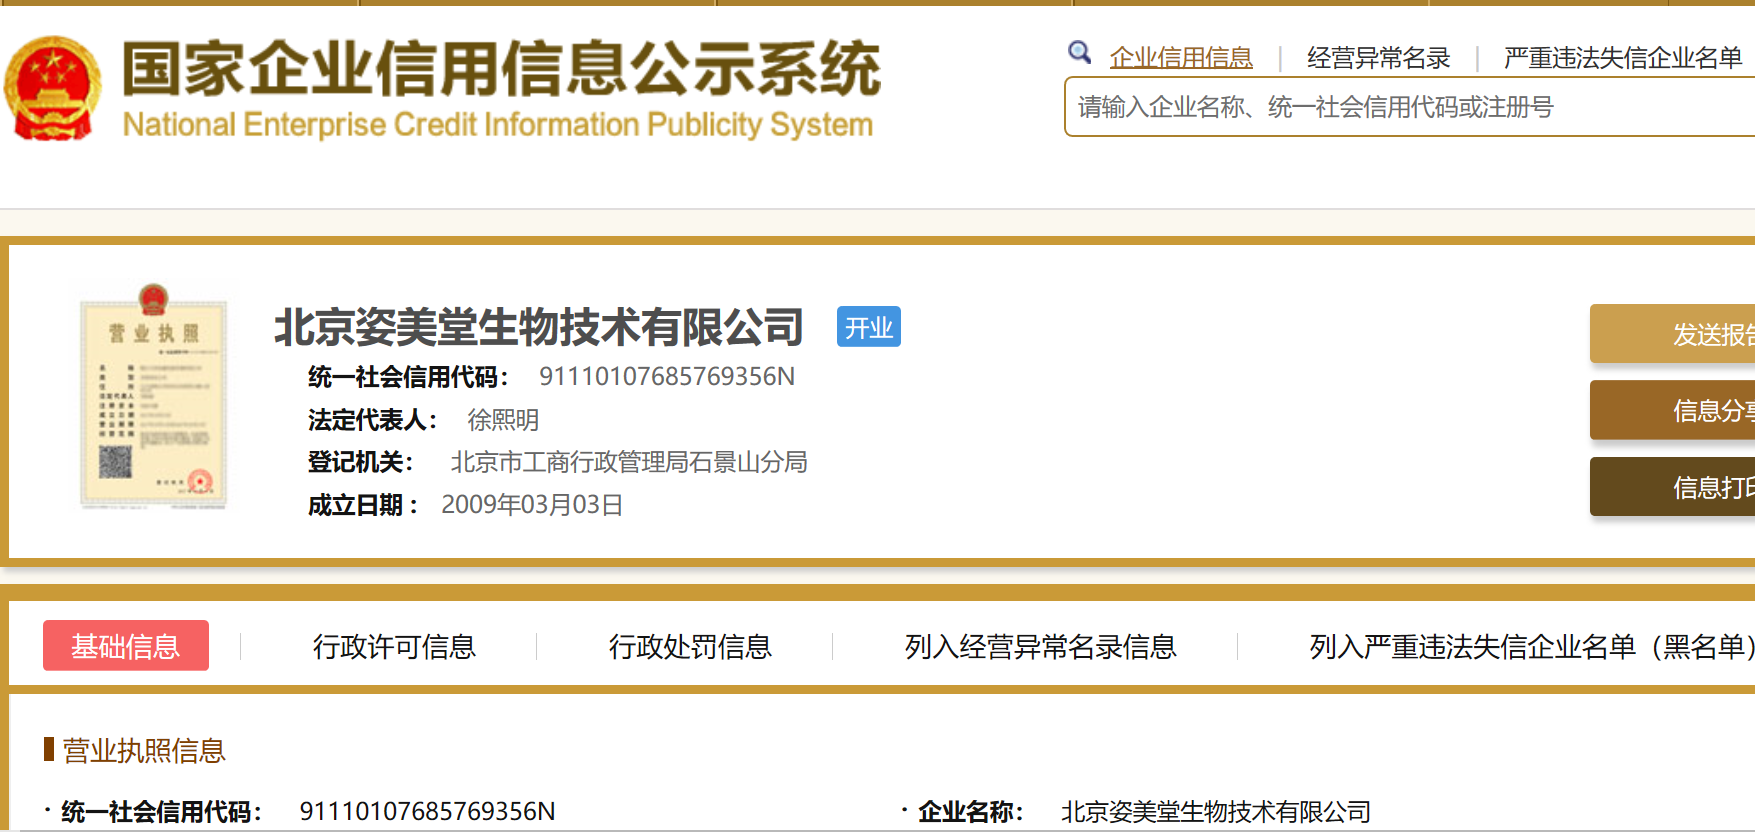Click registration authority 北京市工商行政管理局石景山分局
The height and width of the screenshot is (832, 1755).
coord(629,462)
